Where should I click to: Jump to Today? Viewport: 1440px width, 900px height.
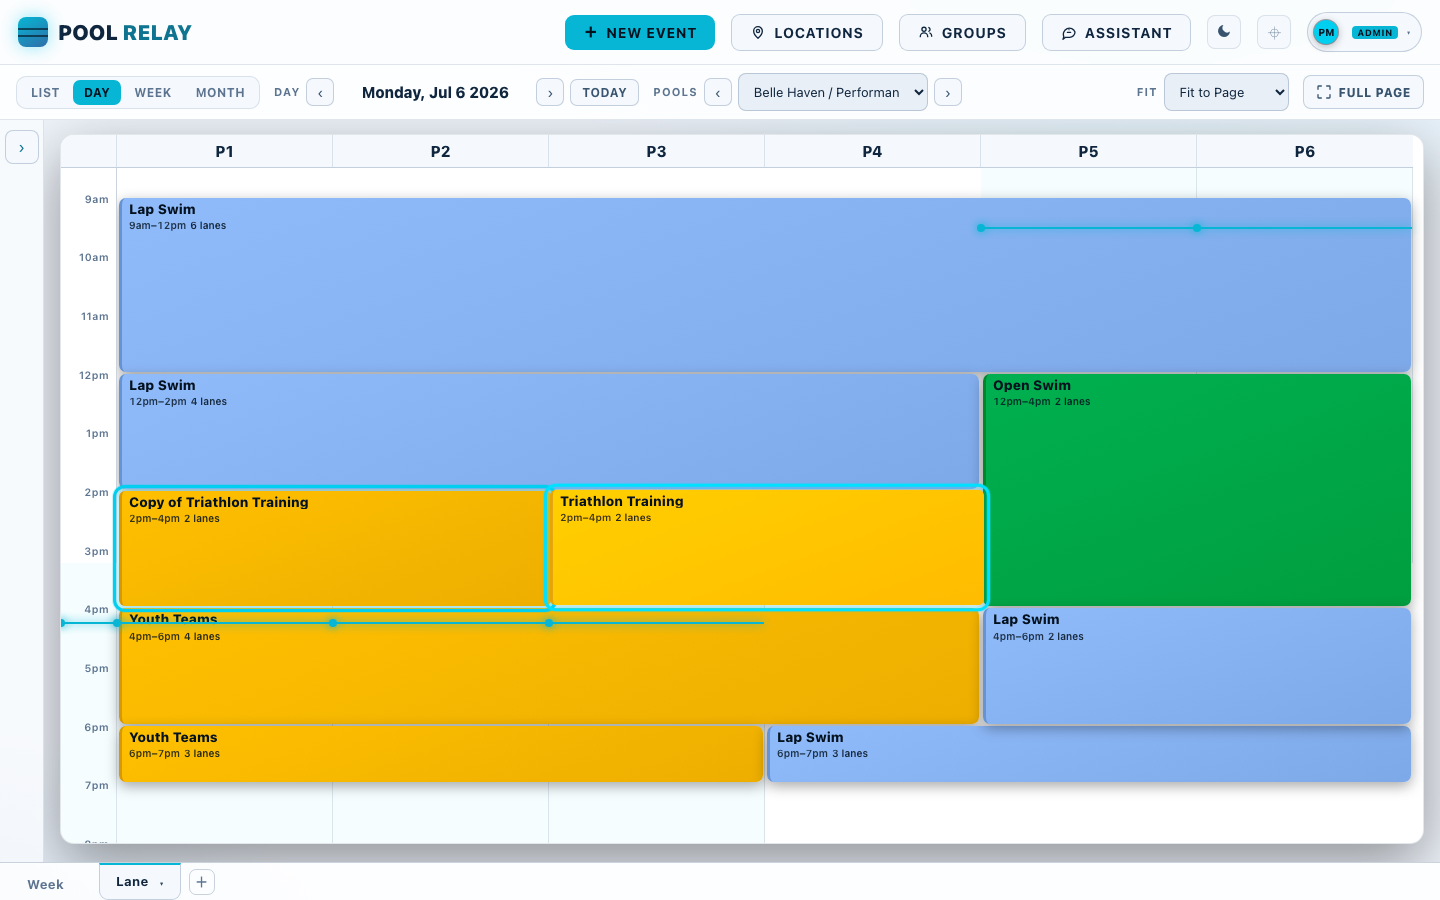coord(604,92)
